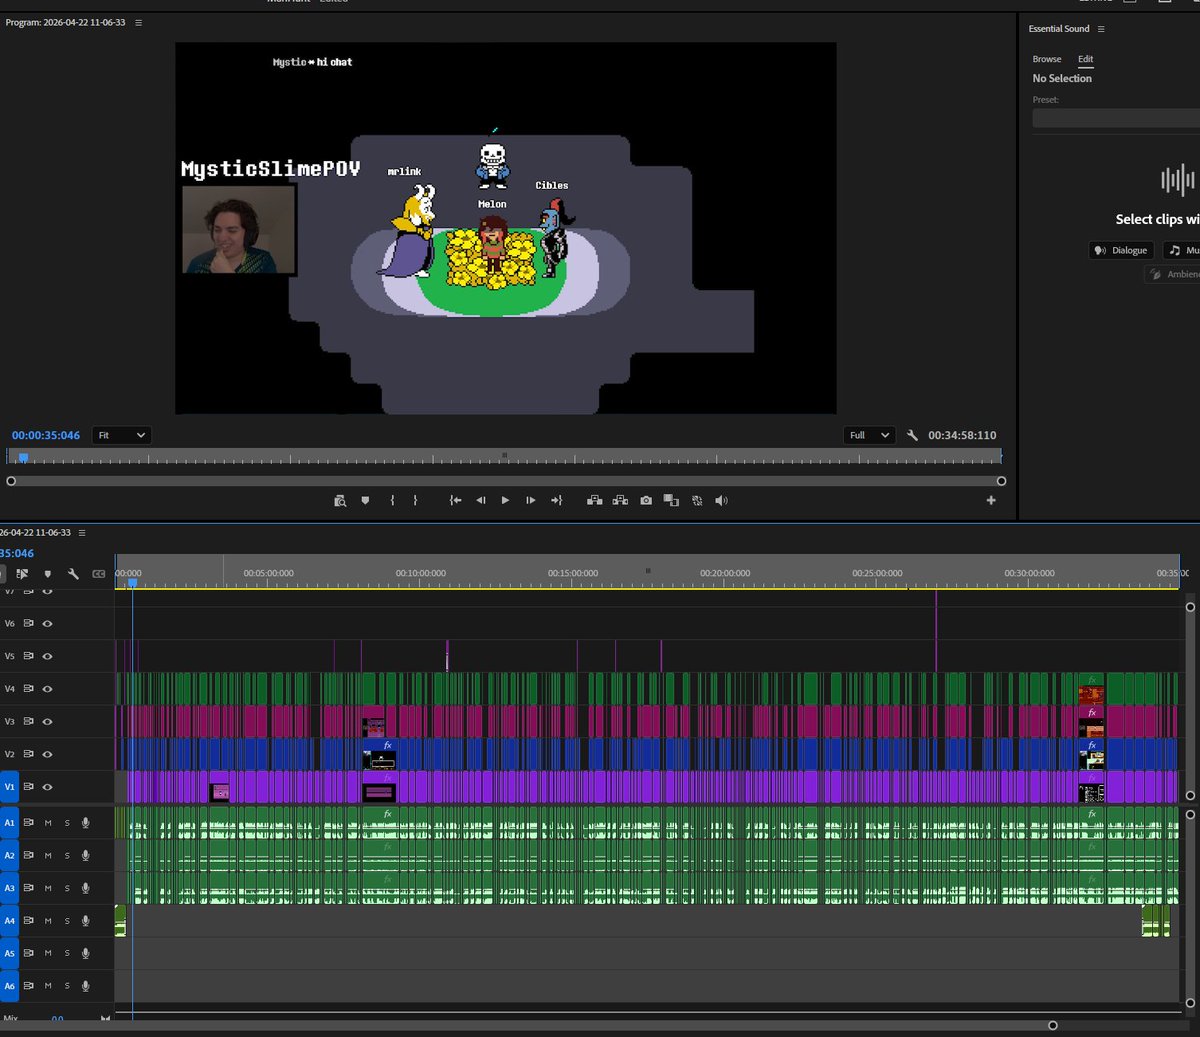Assign Dialogue audio type
Image resolution: width=1200 pixels, height=1037 pixels.
click(x=1121, y=250)
